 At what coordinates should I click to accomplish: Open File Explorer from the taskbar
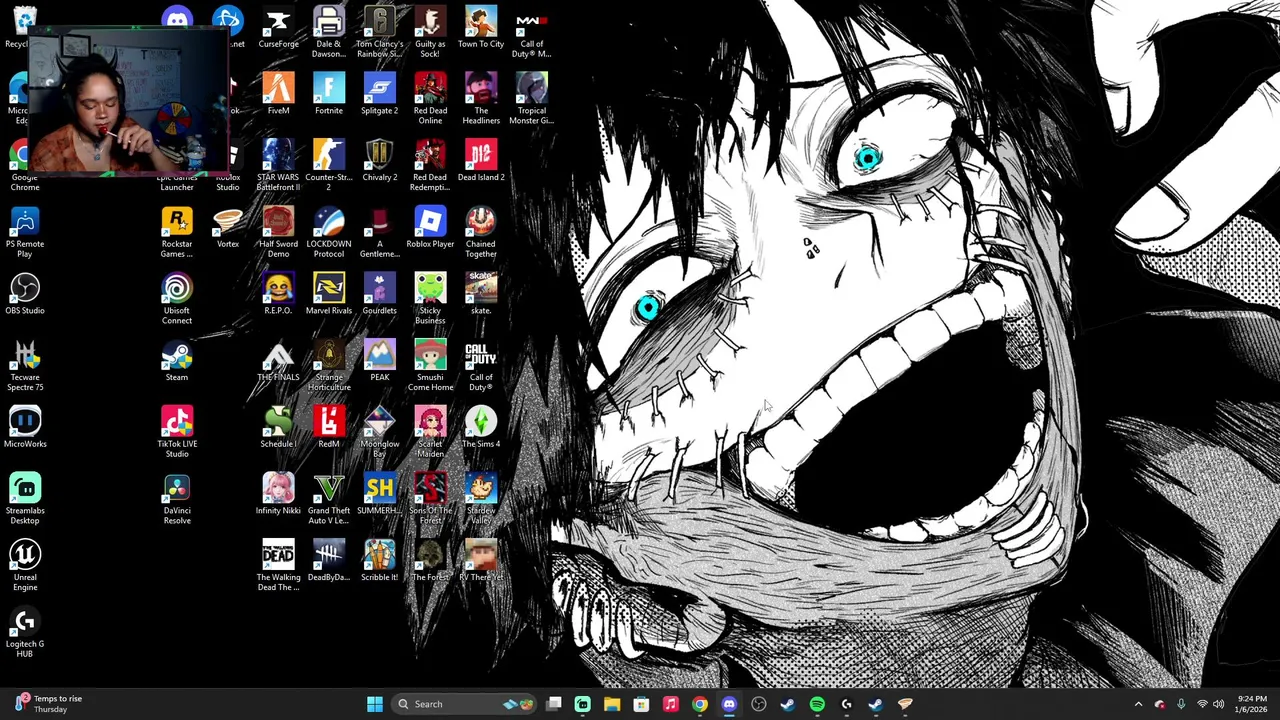point(612,704)
